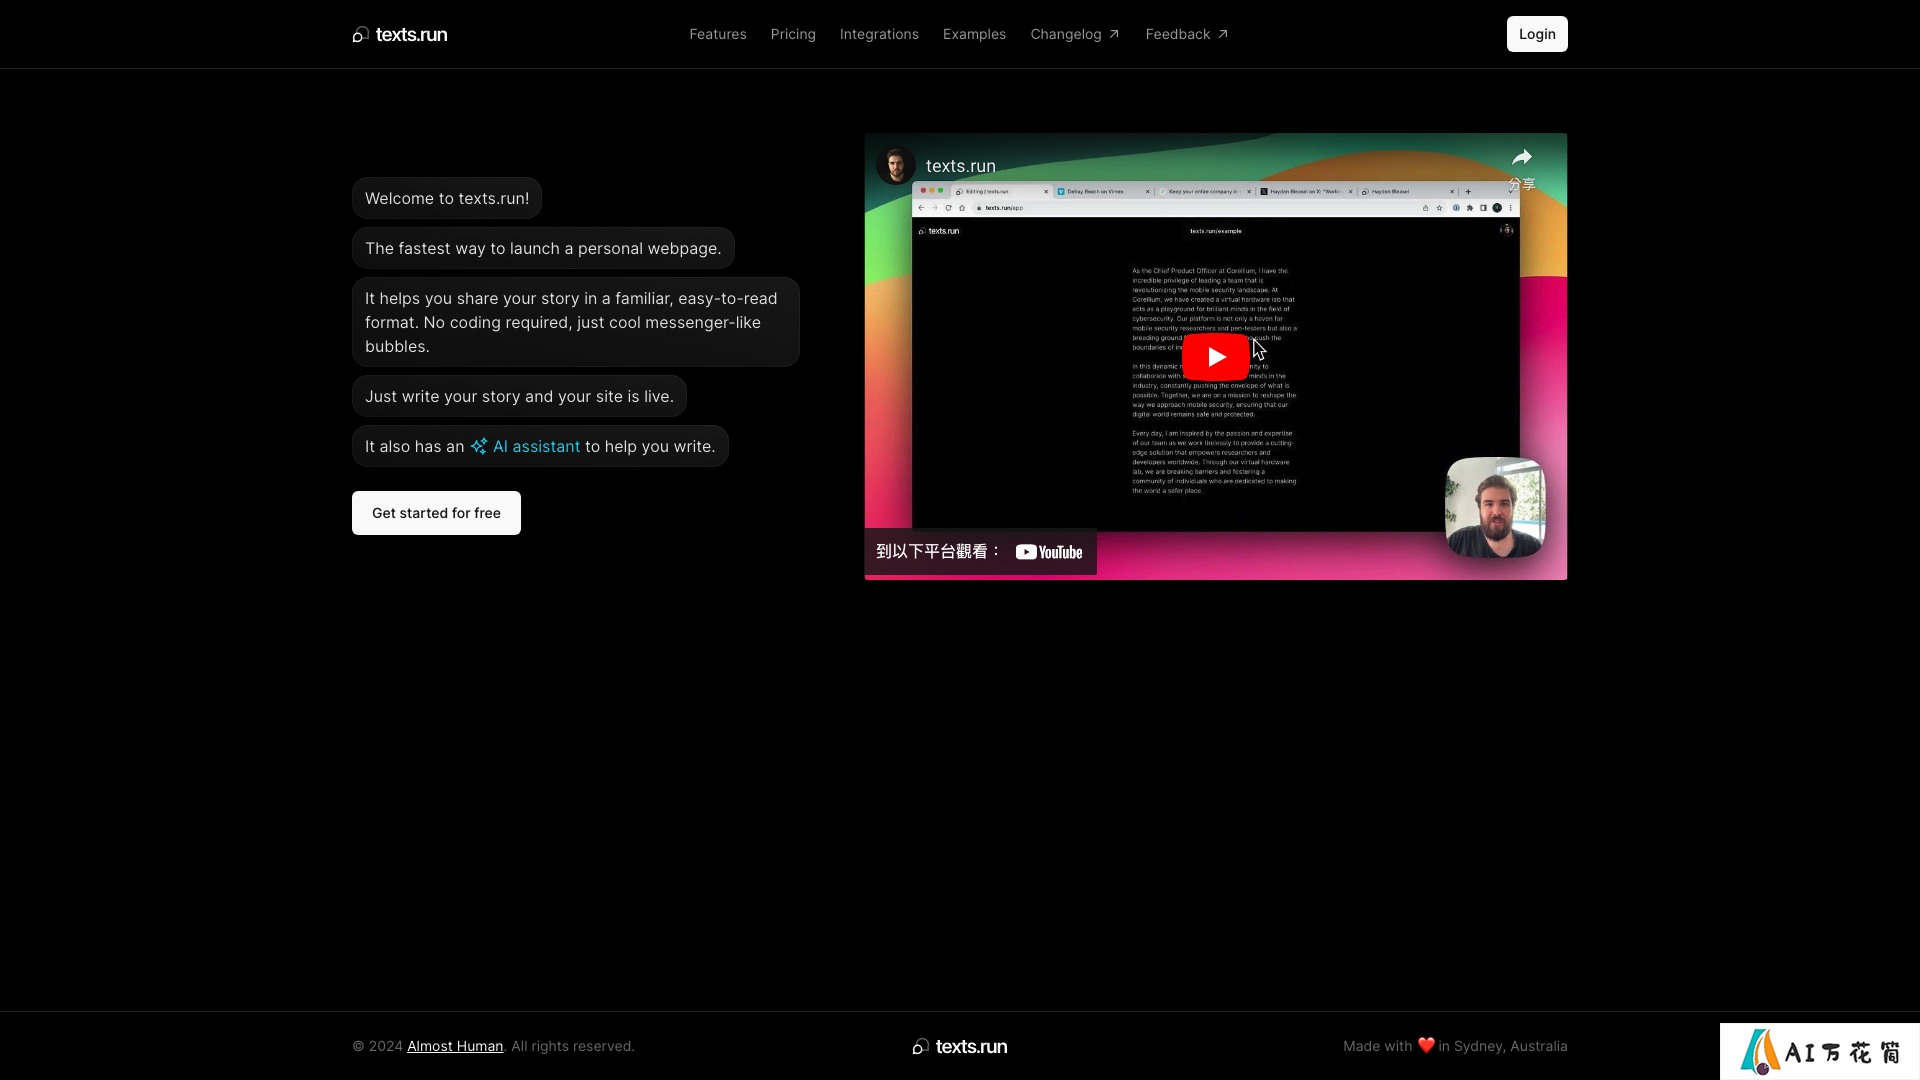Click the red heart icon in footer
Screen dimensions: 1920x1080
(1426, 1046)
